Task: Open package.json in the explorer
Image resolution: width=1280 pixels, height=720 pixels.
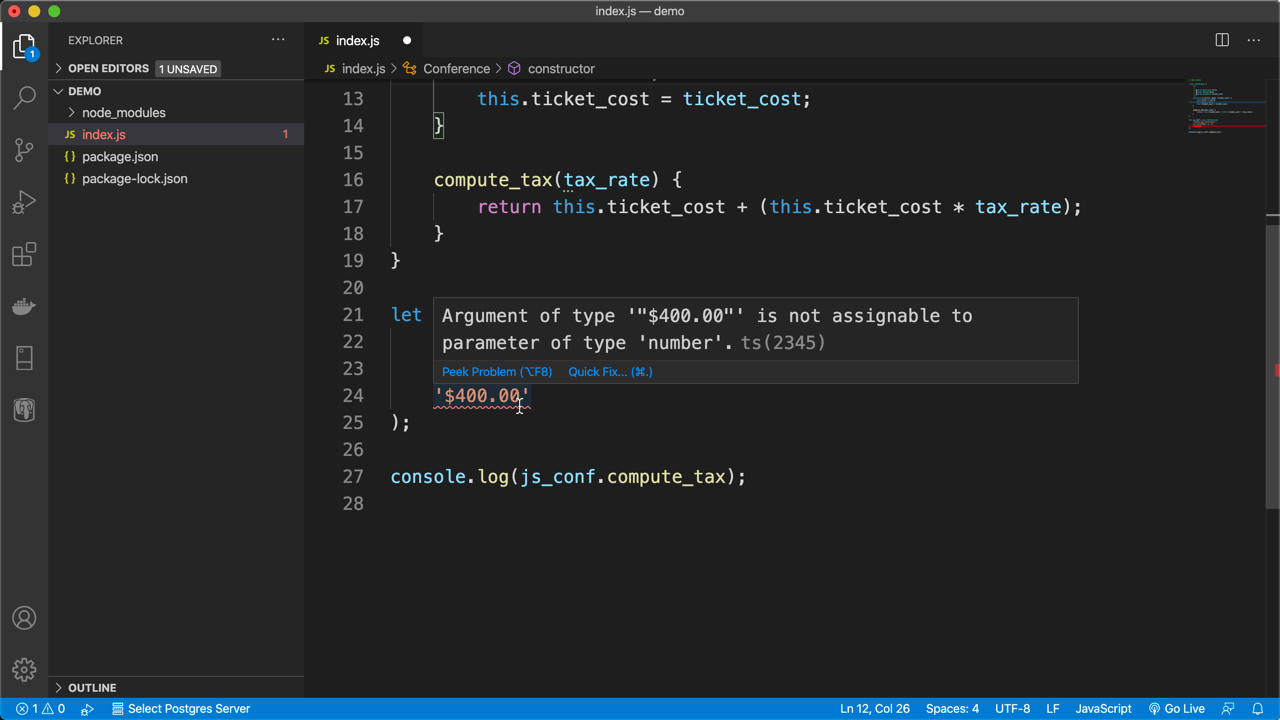Action: (x=176, y=157)
